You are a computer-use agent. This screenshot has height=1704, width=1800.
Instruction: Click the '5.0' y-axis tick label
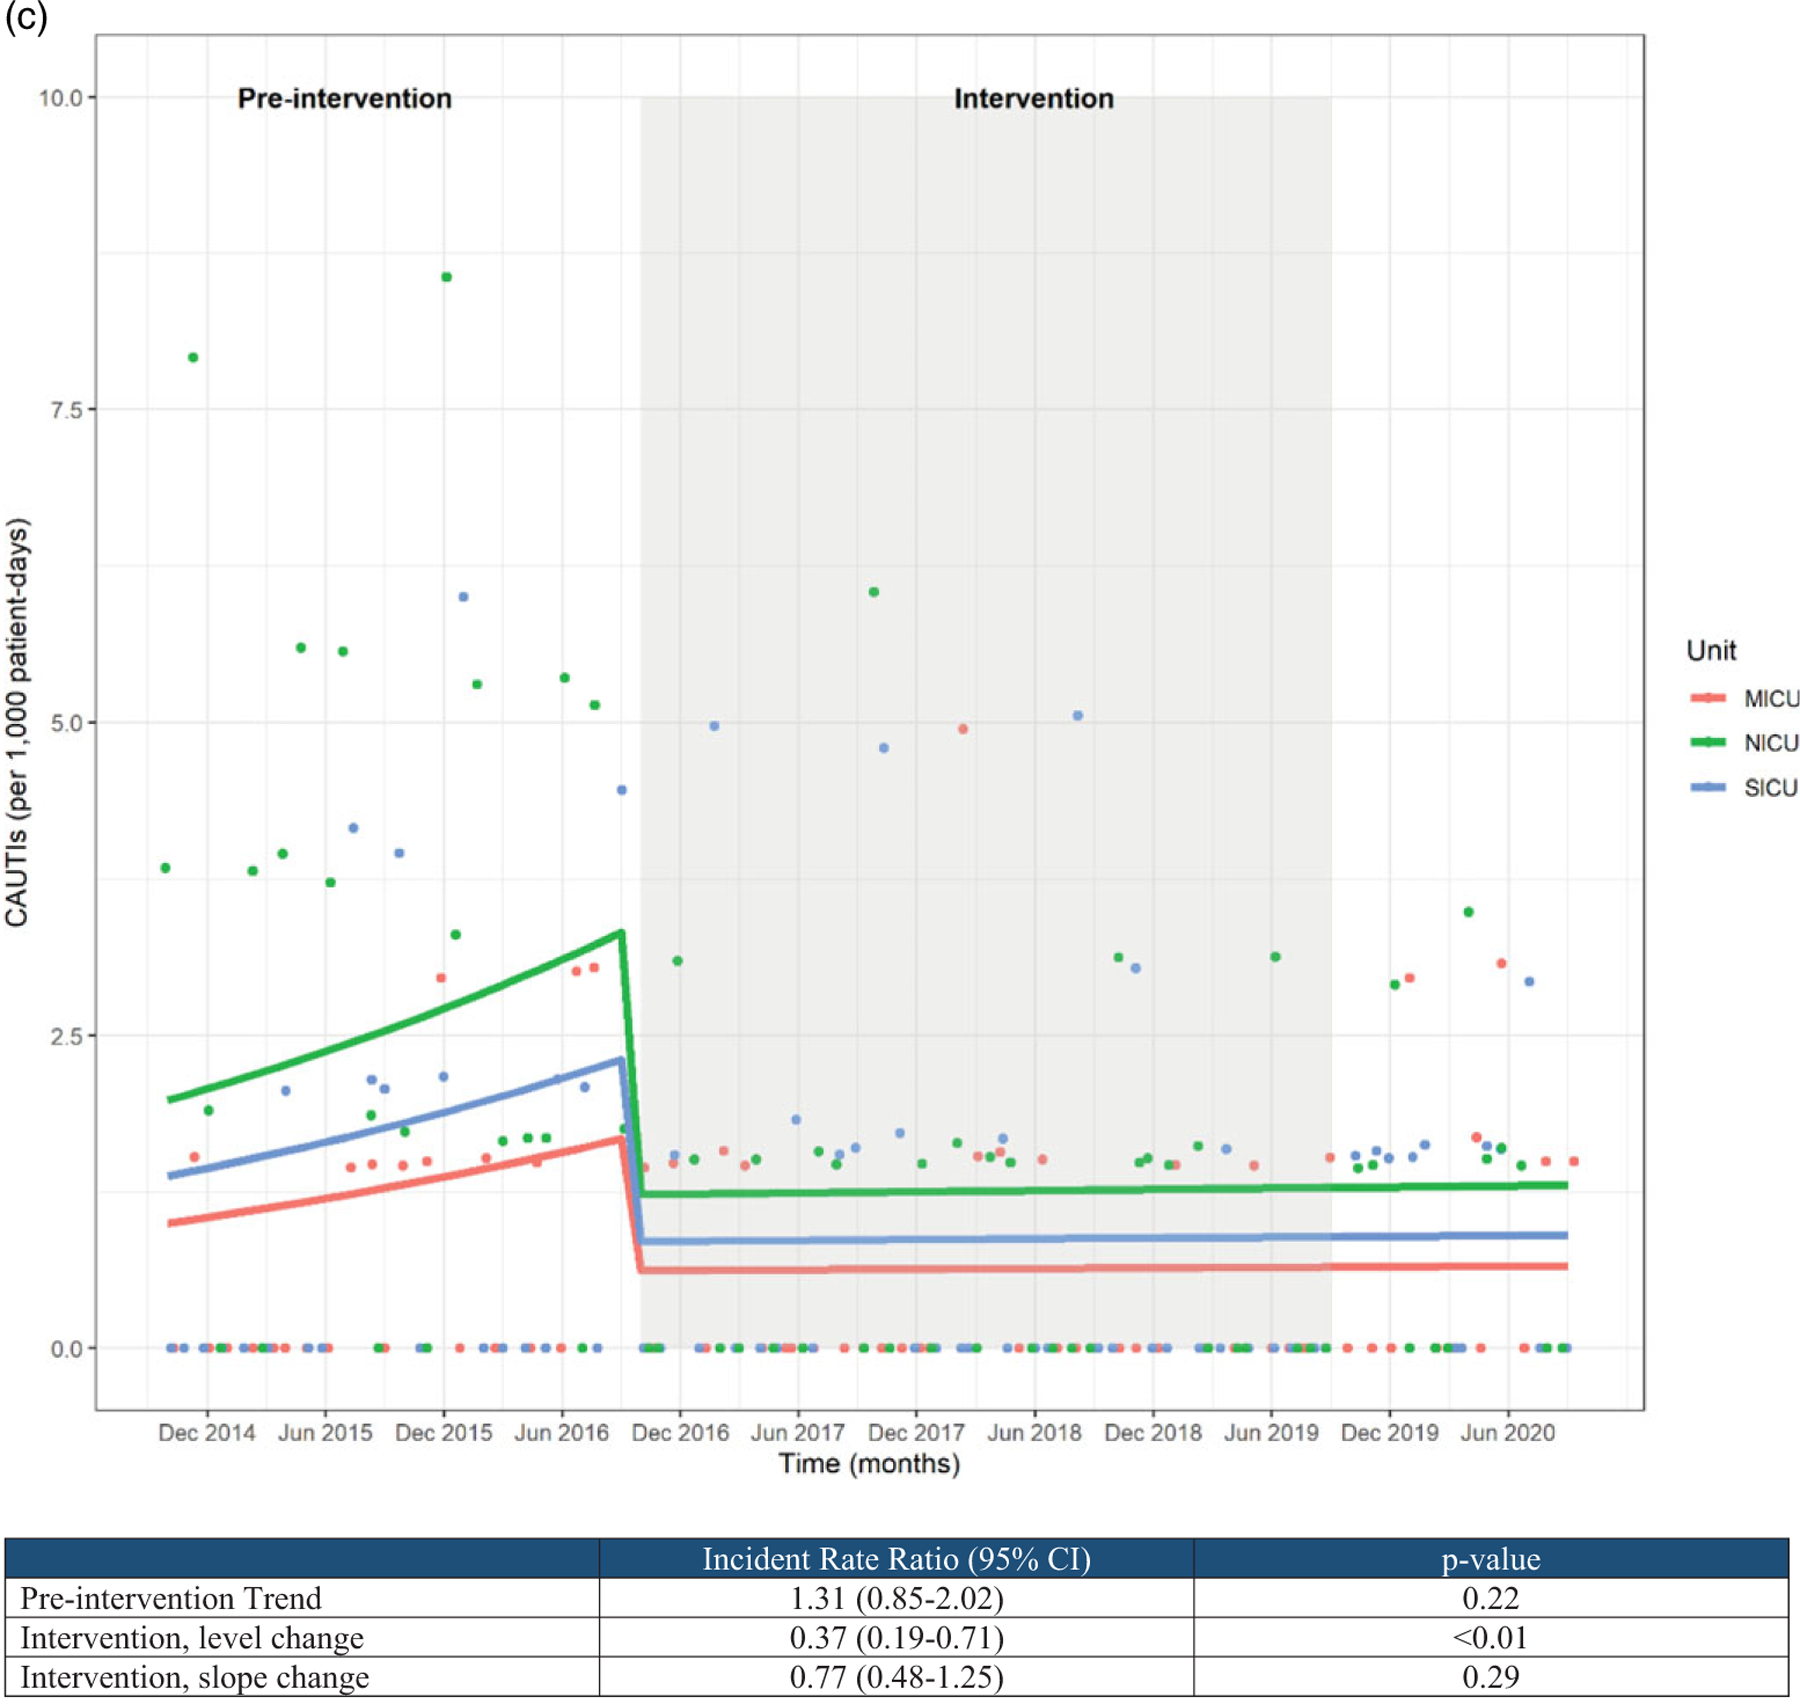tap(65, 722)
